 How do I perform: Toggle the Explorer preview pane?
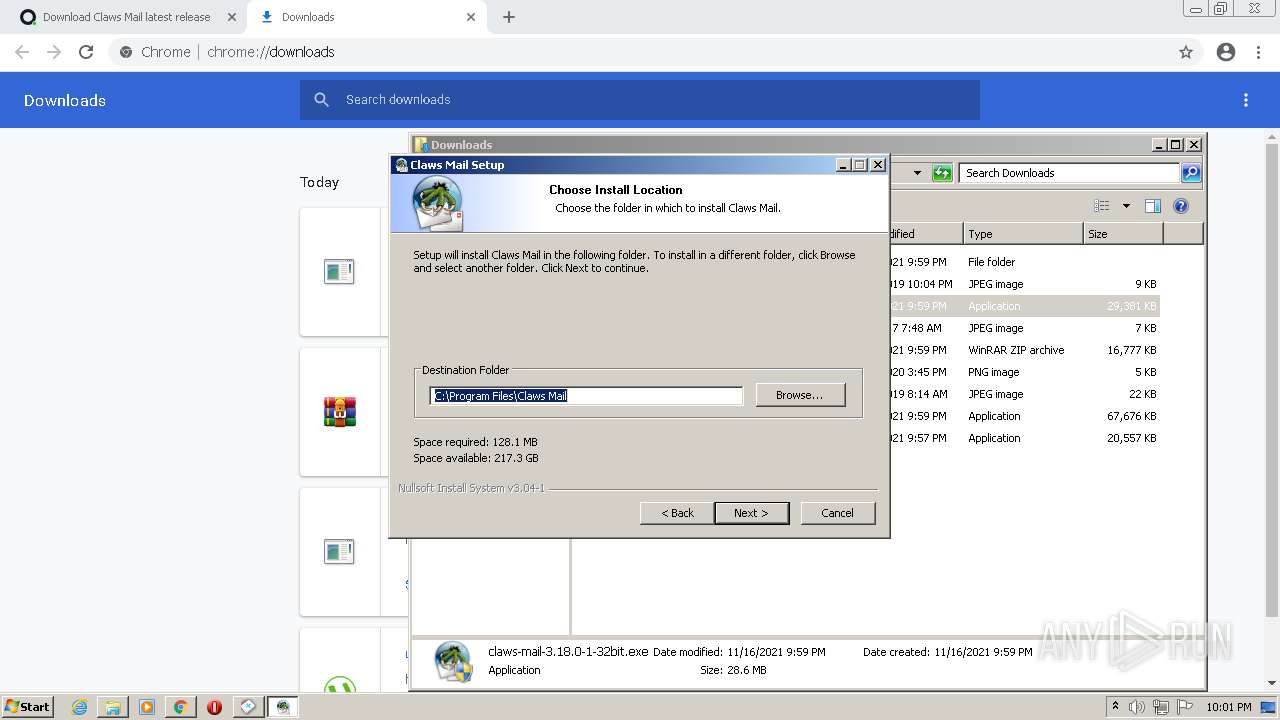[x=1153, y=206]
